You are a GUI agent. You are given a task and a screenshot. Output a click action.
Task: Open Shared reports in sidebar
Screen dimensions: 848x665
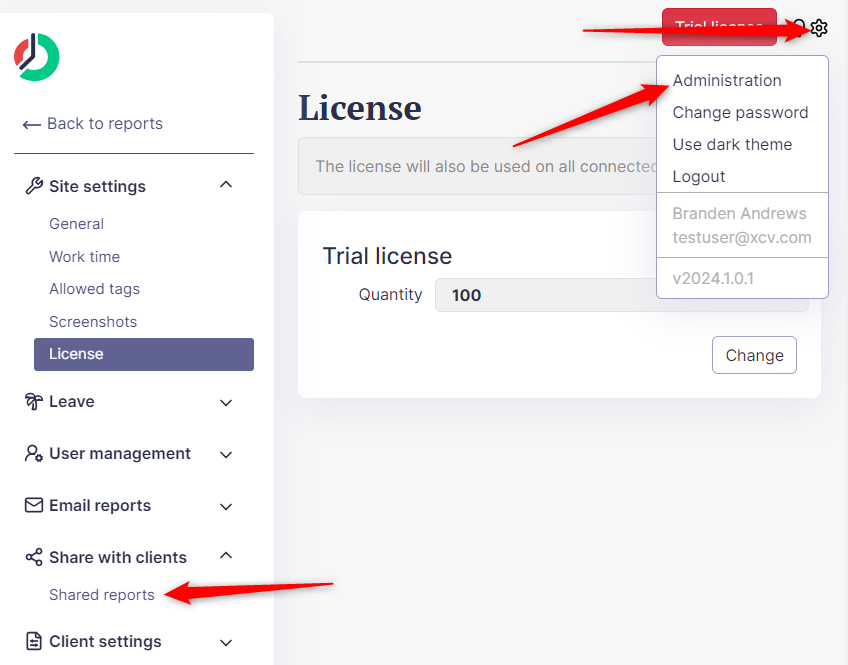tap(102, 595)
